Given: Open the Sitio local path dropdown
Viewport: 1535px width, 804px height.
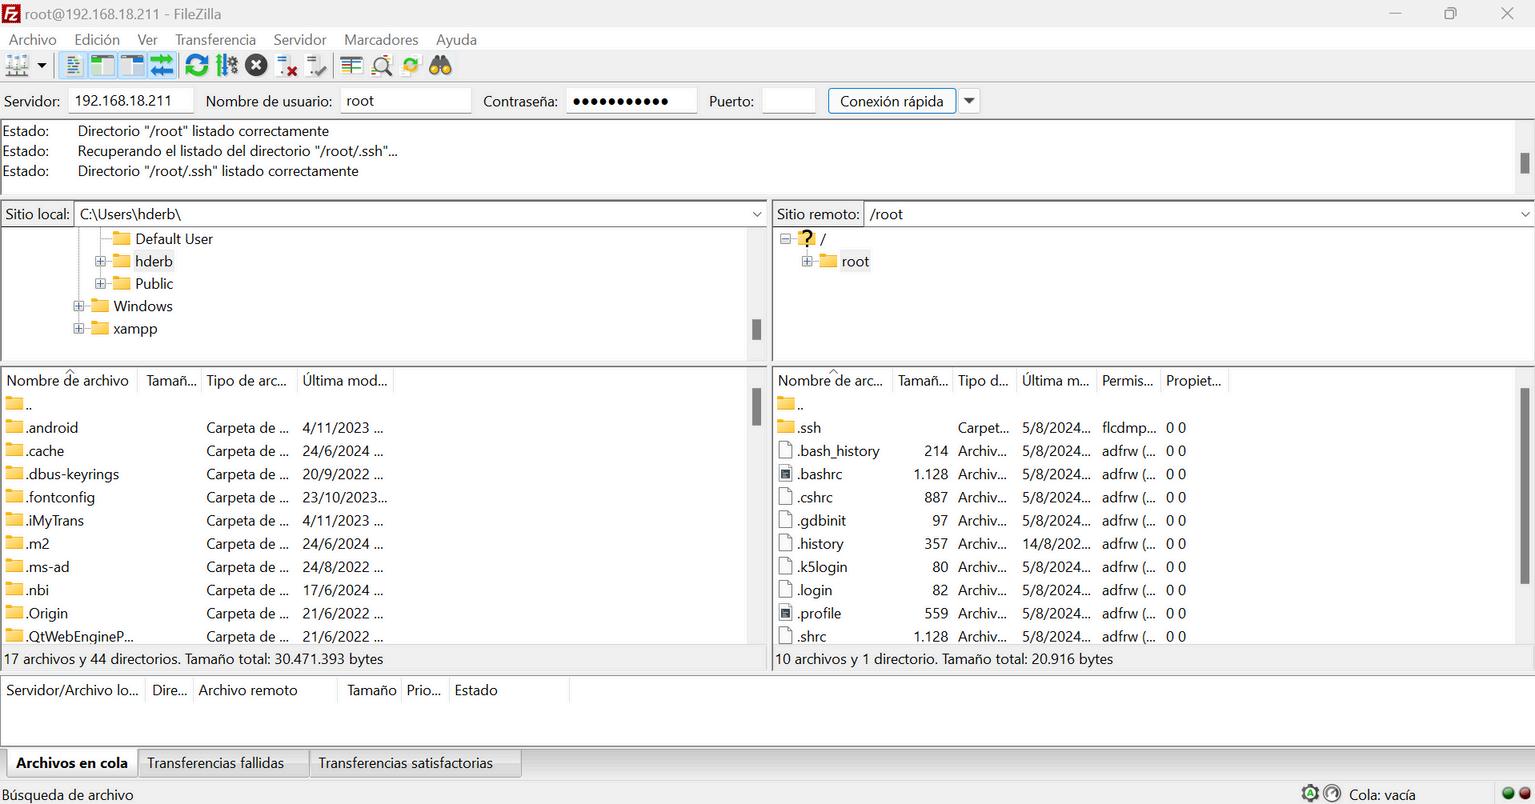Looking at the screenshot, I should (757, 214).
